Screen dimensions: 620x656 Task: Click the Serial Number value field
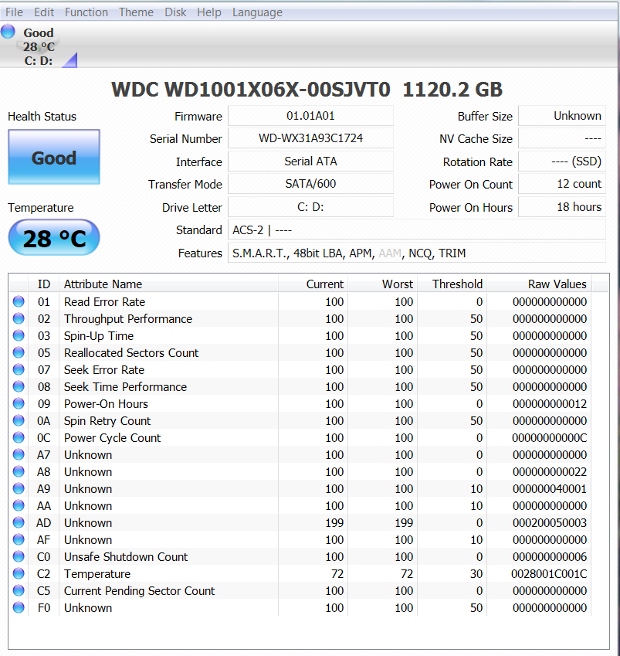click(x=310, y=139)
